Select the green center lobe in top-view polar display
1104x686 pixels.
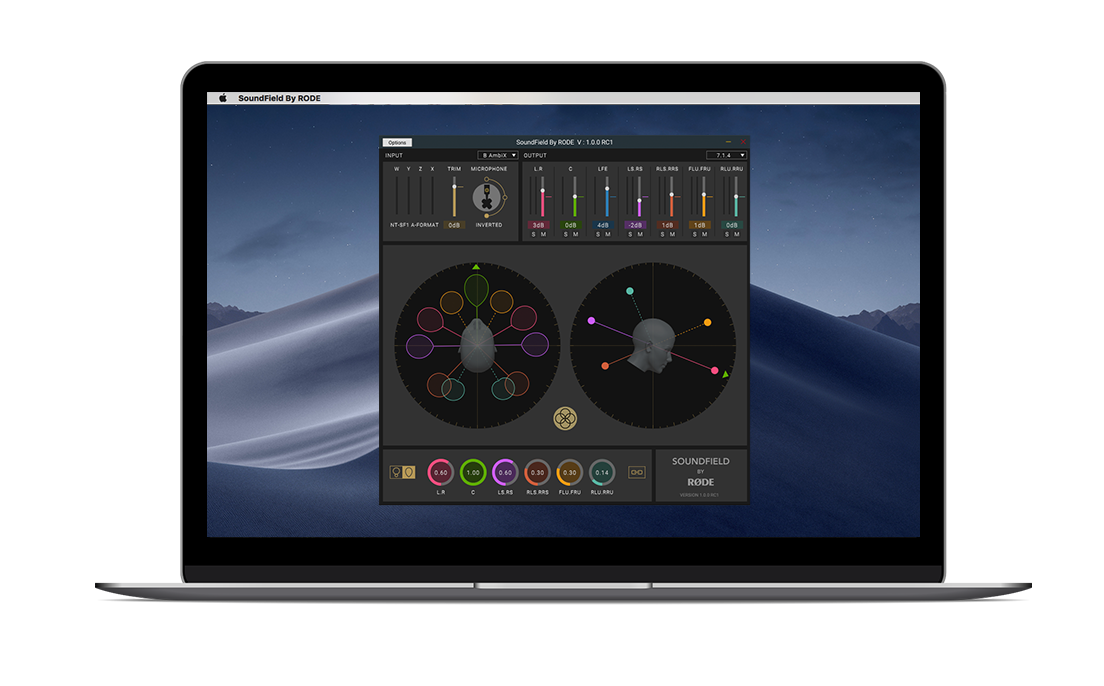[477, 290]
